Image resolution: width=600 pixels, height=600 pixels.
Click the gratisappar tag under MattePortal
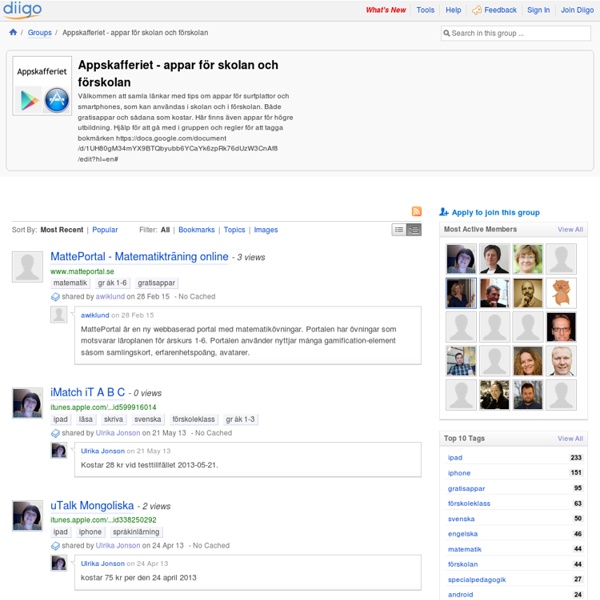156,283
